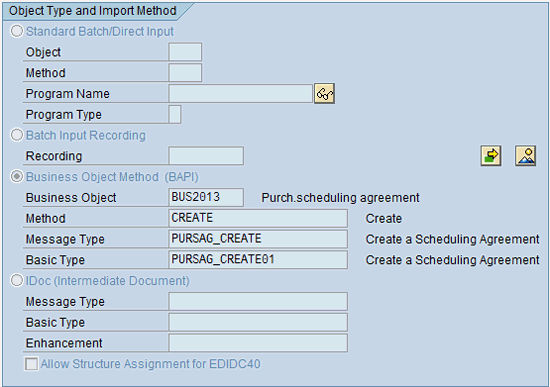Click the Object input field
The width and height of the screenshot is (550, 387).
pos(185,52)
